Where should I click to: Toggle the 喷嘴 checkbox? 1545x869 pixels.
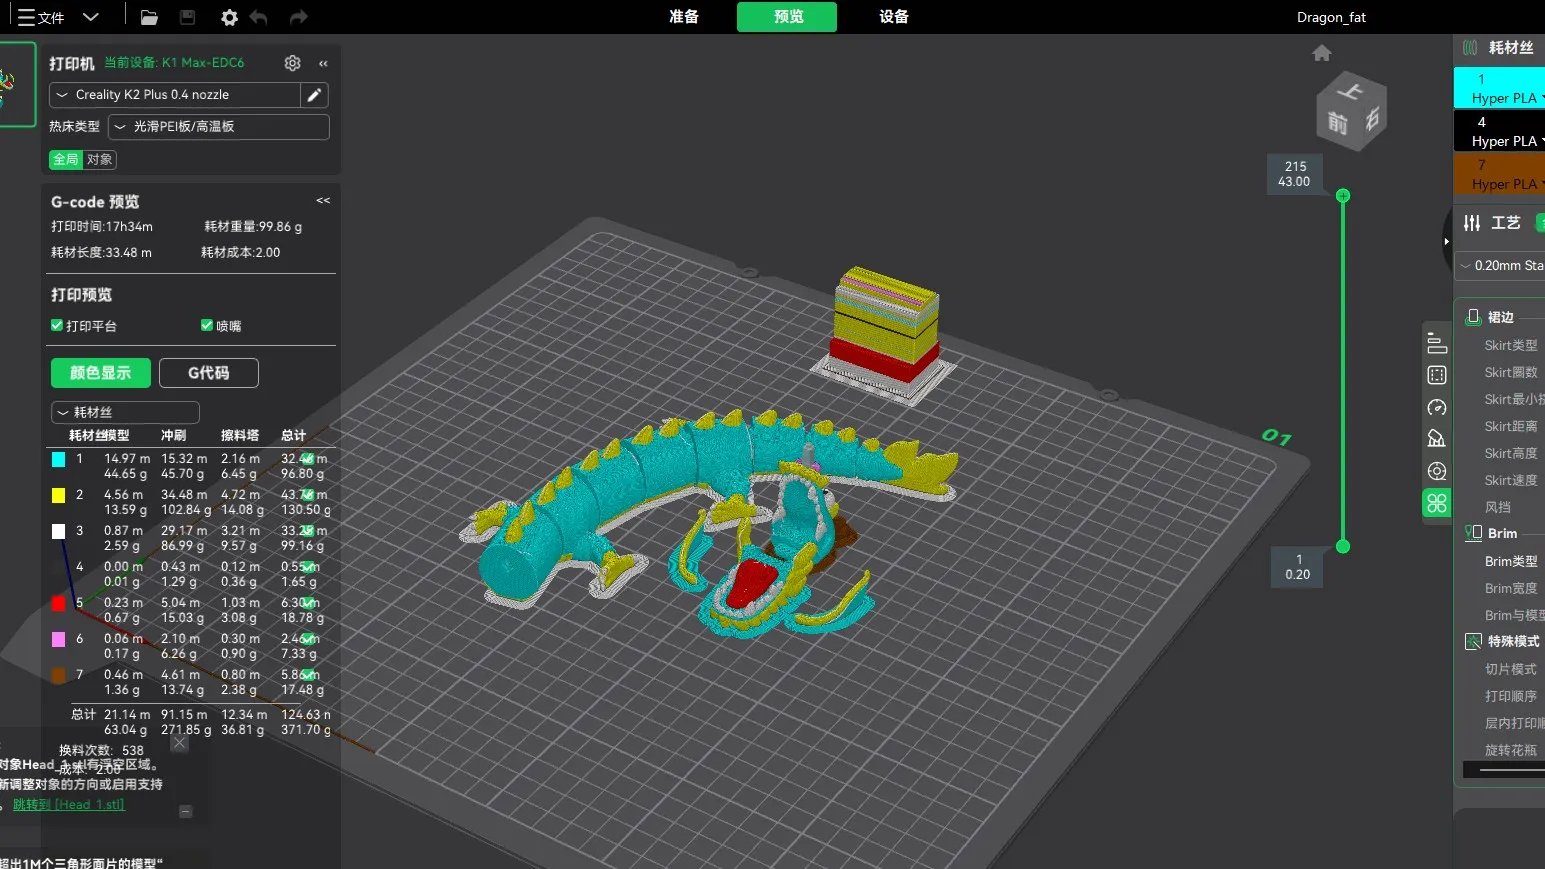207,325
